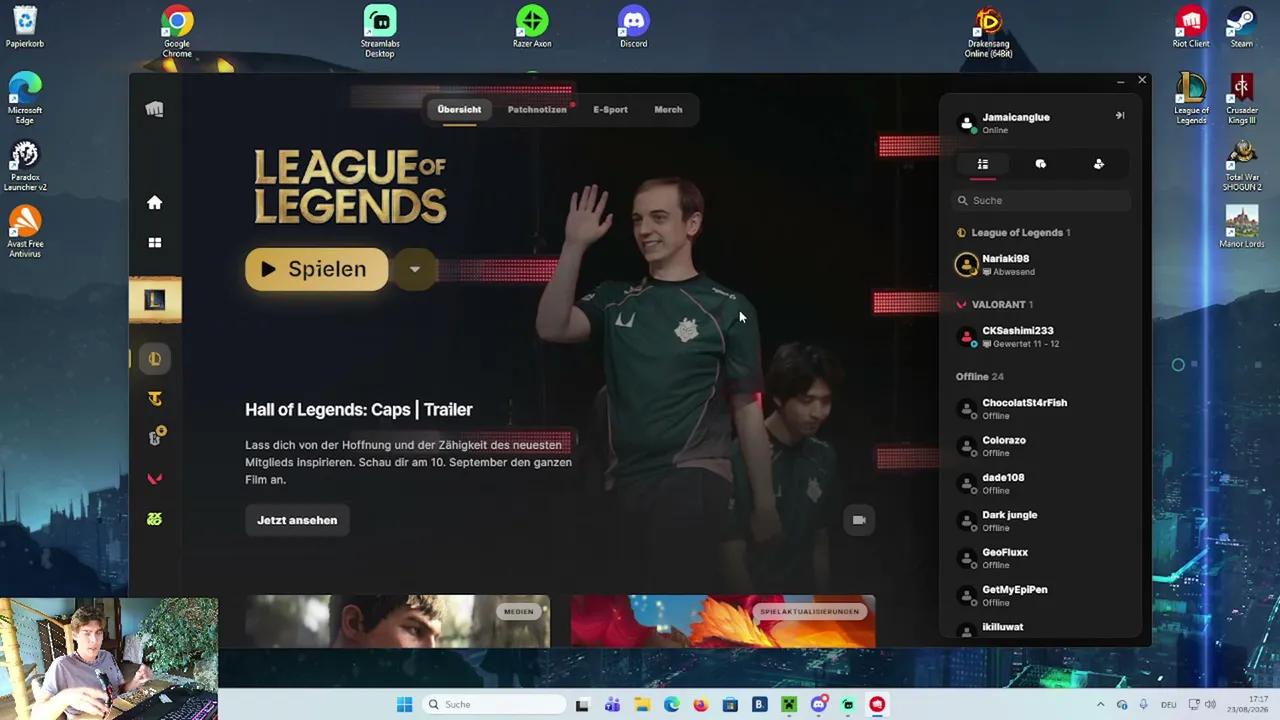The image size is (1280, 720).
Task: Open the Streamlabs Desktop shortcut
Action: tap(380, 31)
